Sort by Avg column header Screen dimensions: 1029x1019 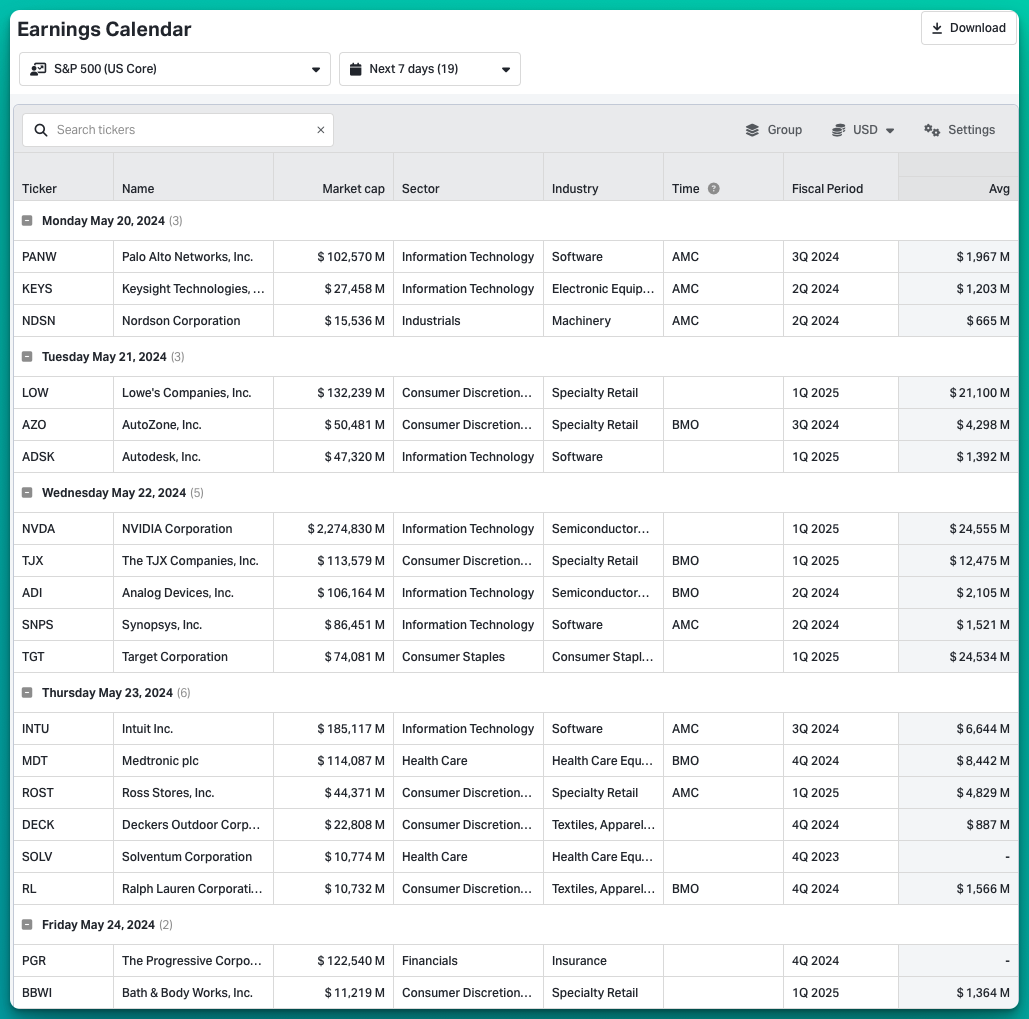pos(999,188)
